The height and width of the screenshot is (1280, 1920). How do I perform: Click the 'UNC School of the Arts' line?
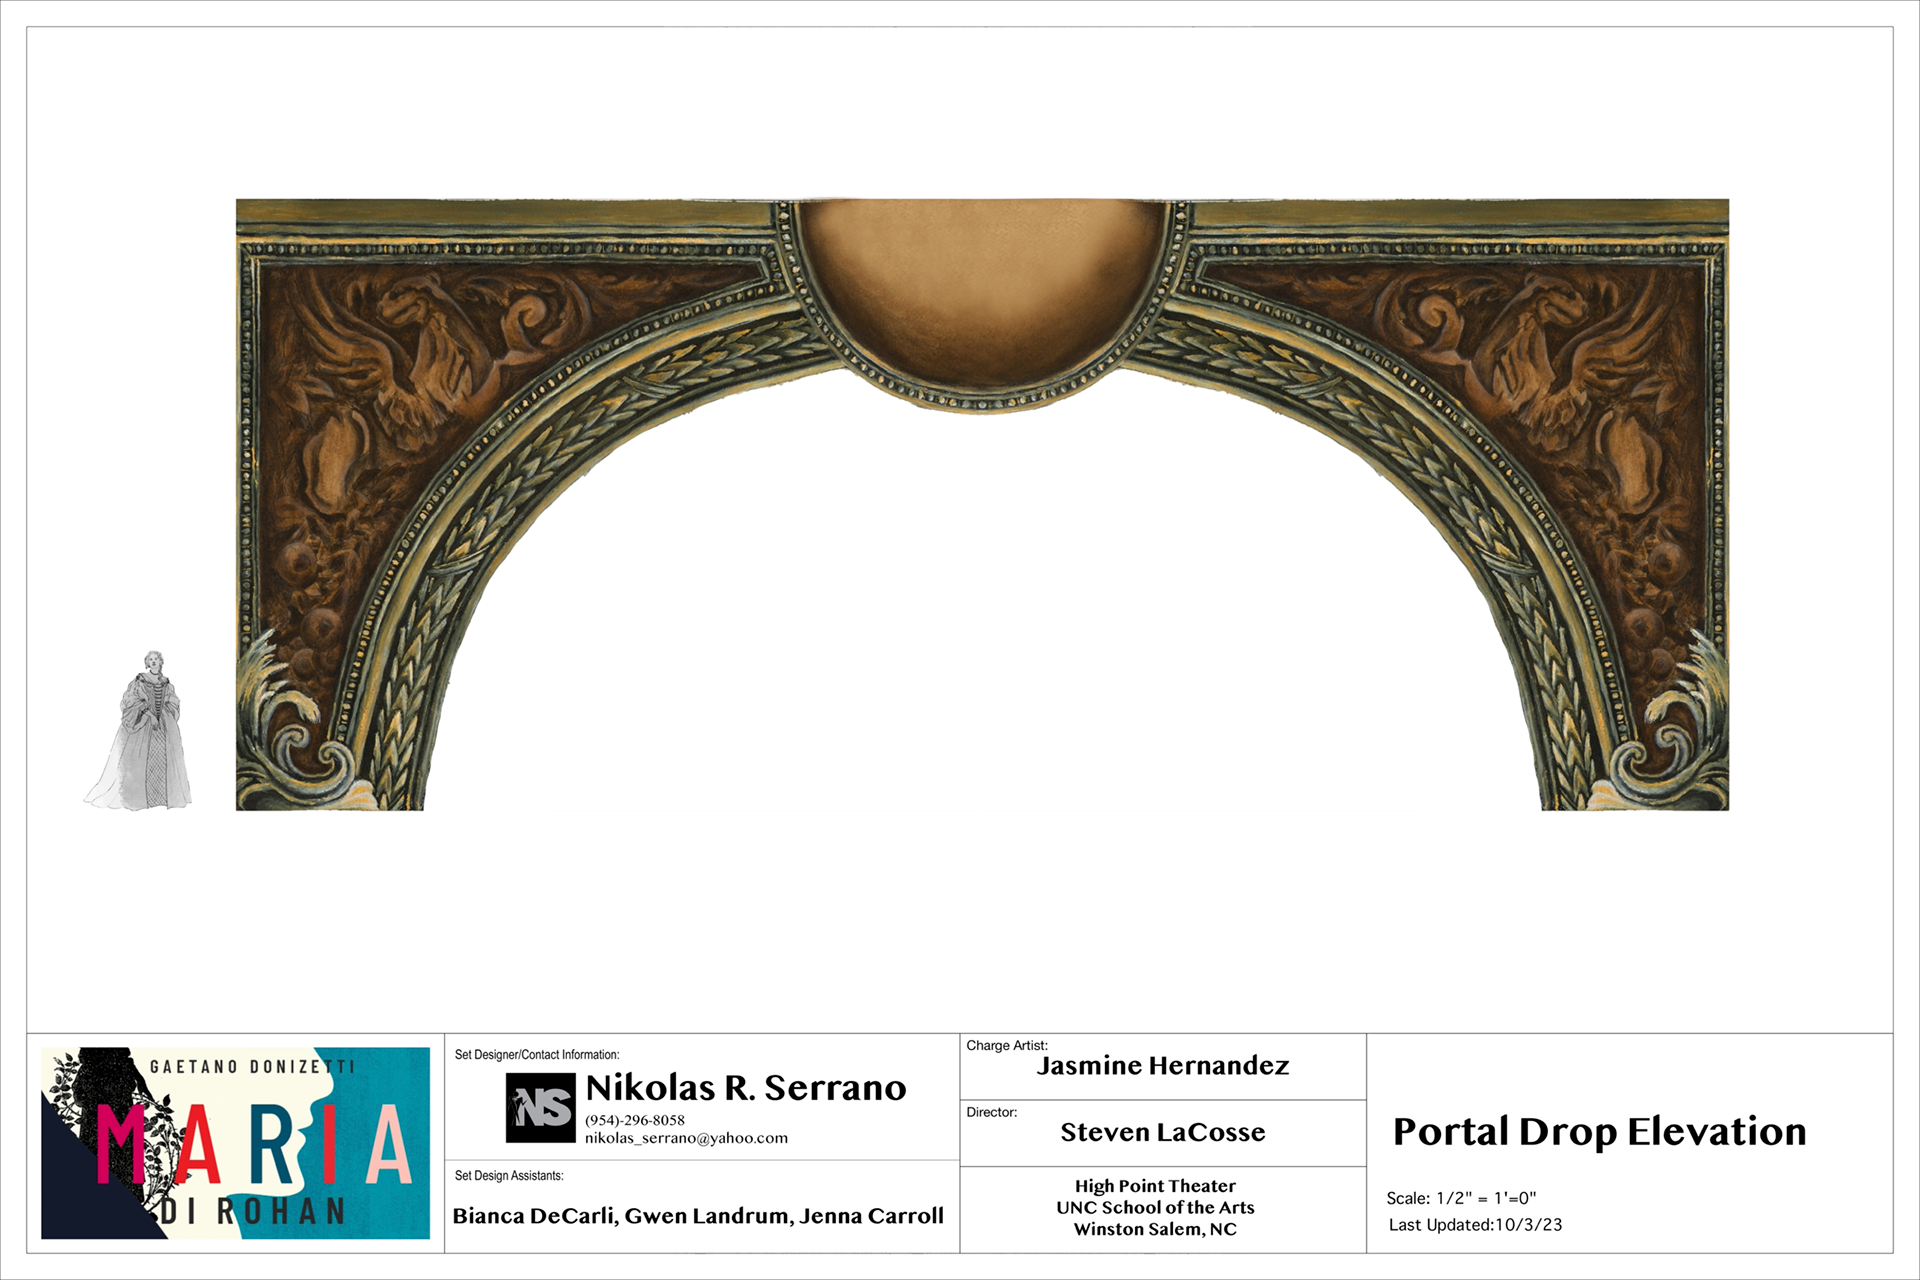pyautogui.click(x=1155, y=1208)
